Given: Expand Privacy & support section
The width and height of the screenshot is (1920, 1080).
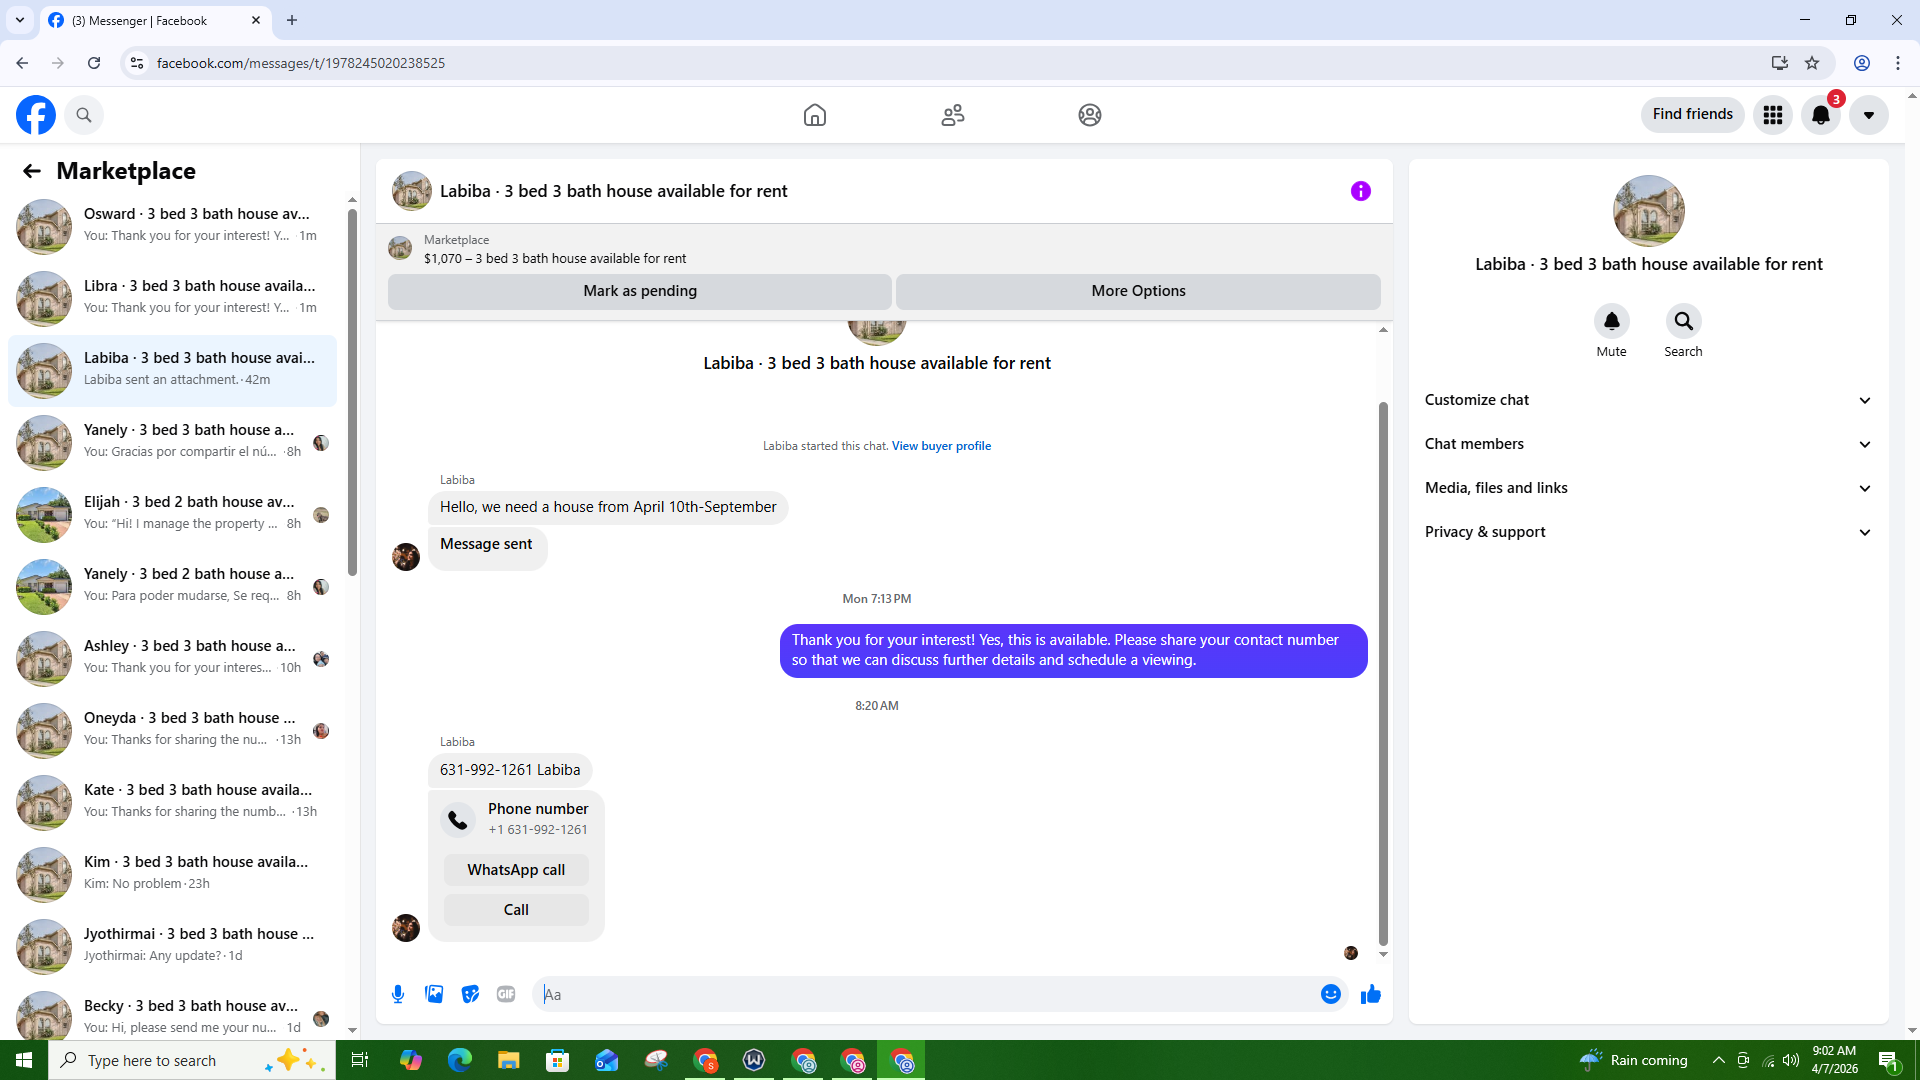Looking at the screenshot, I should [1648, 532].
